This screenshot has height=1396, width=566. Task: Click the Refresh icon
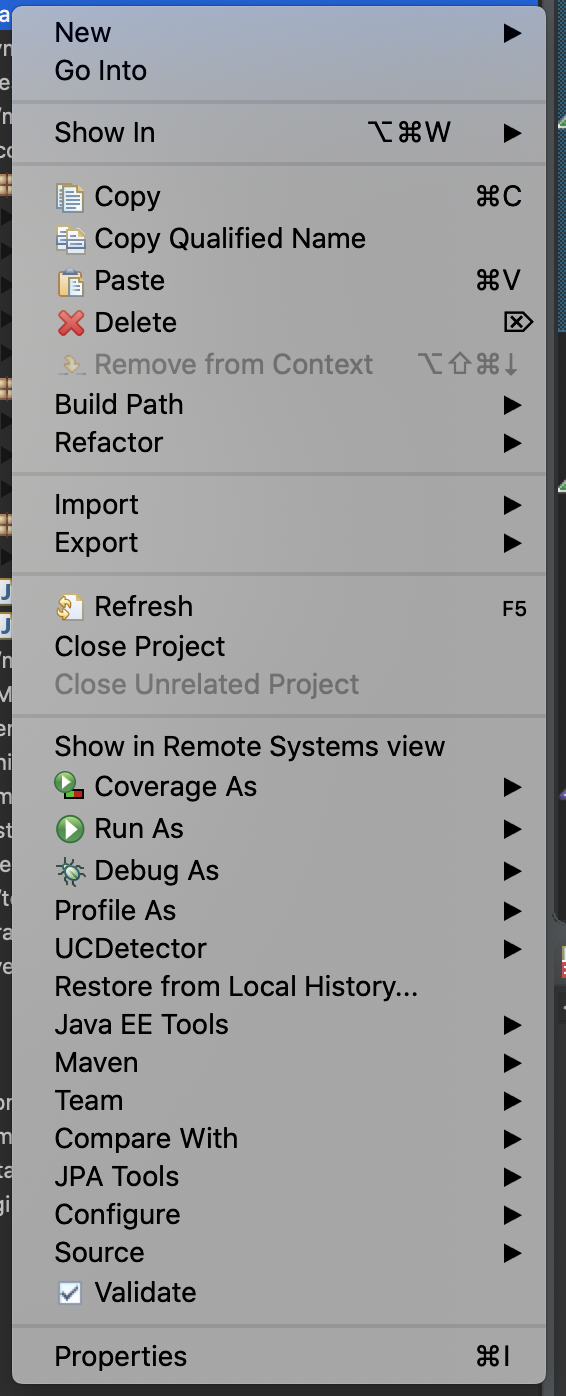(x=70, y=607)
